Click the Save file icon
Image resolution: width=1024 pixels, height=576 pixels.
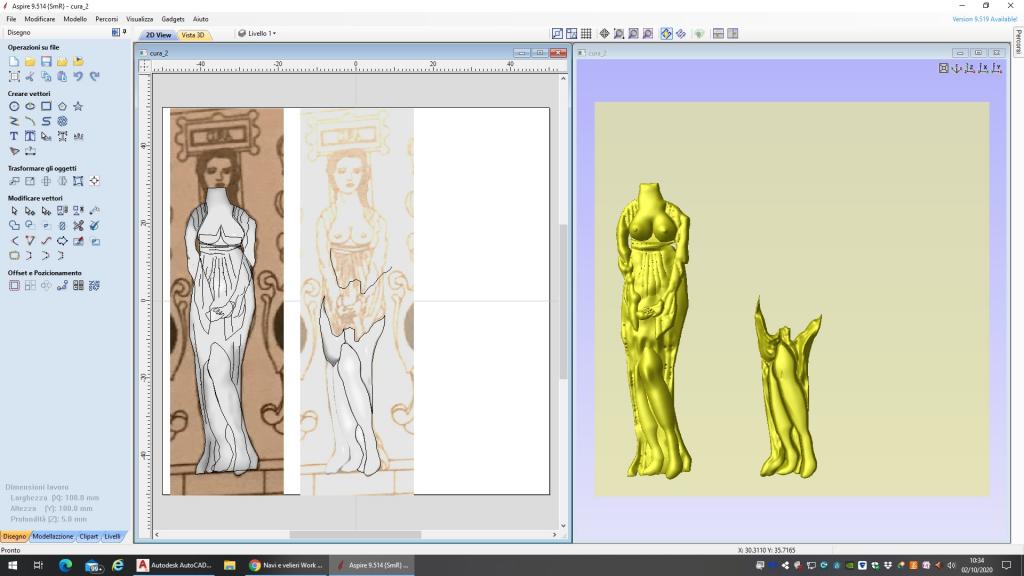(46, 62)
